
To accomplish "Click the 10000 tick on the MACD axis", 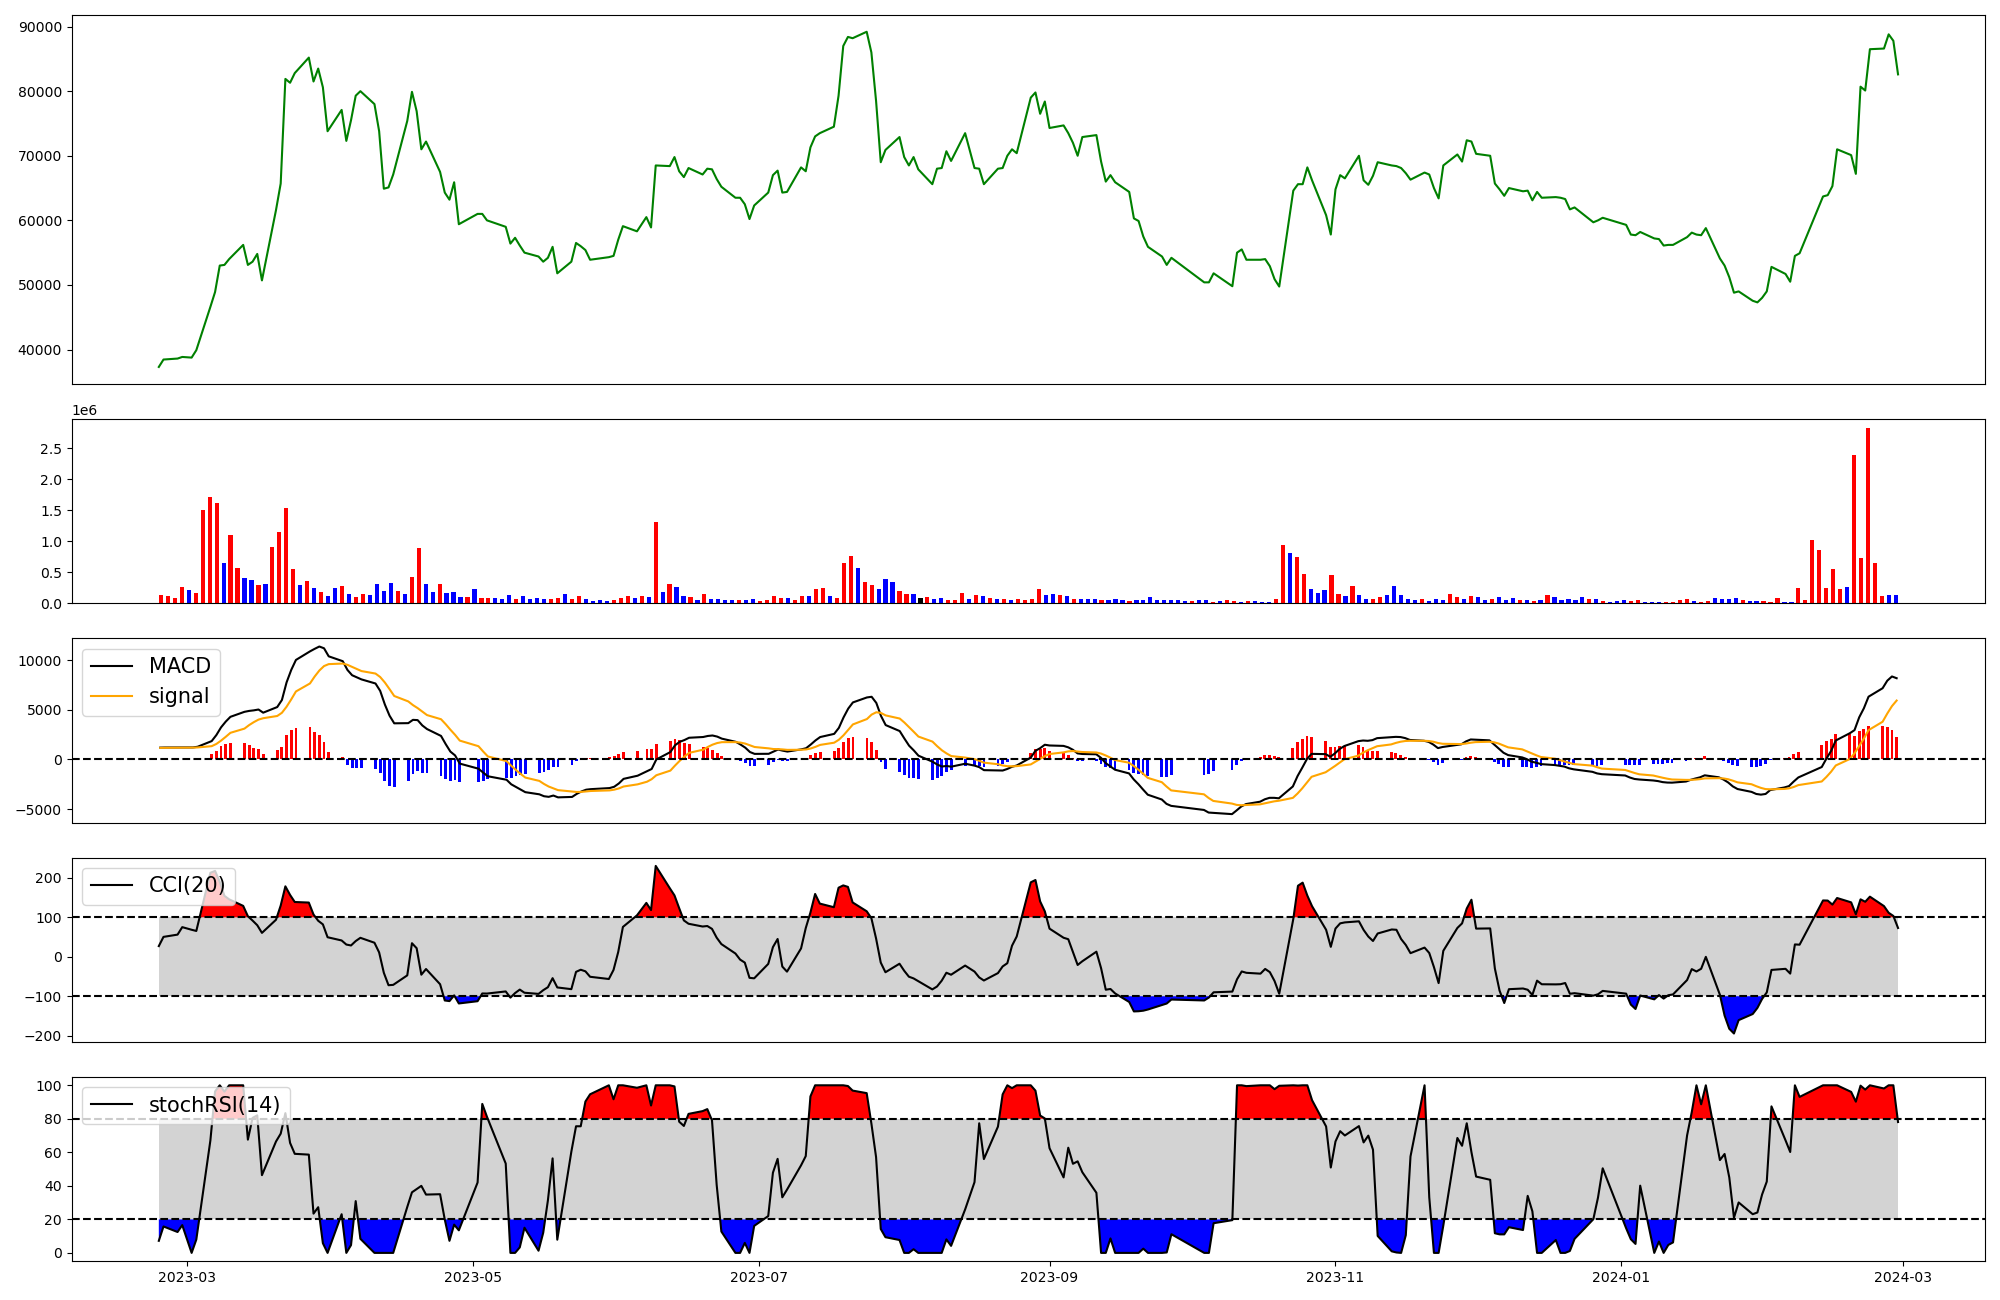I will (x=40, y=661).
